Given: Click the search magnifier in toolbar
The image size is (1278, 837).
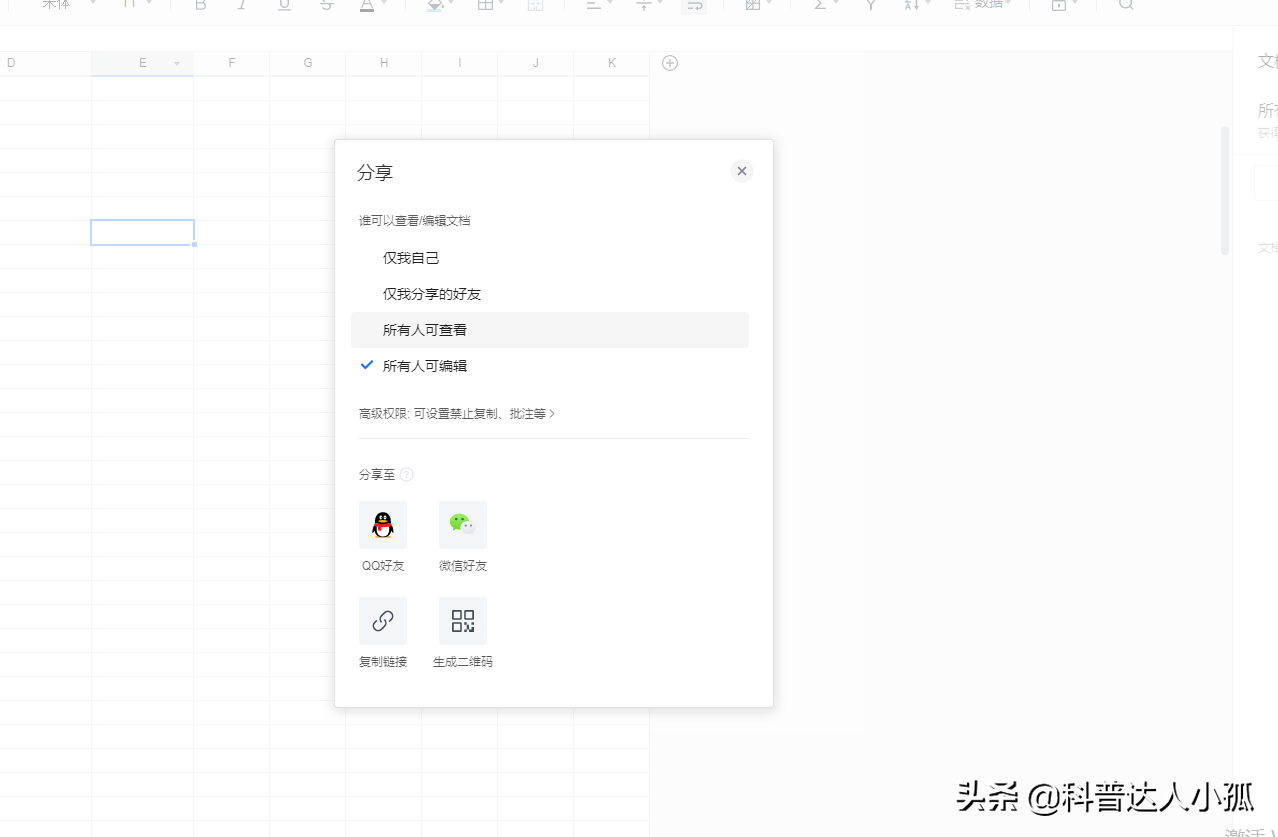Looking at the screenshot, I should click(x=1126, y=5).
